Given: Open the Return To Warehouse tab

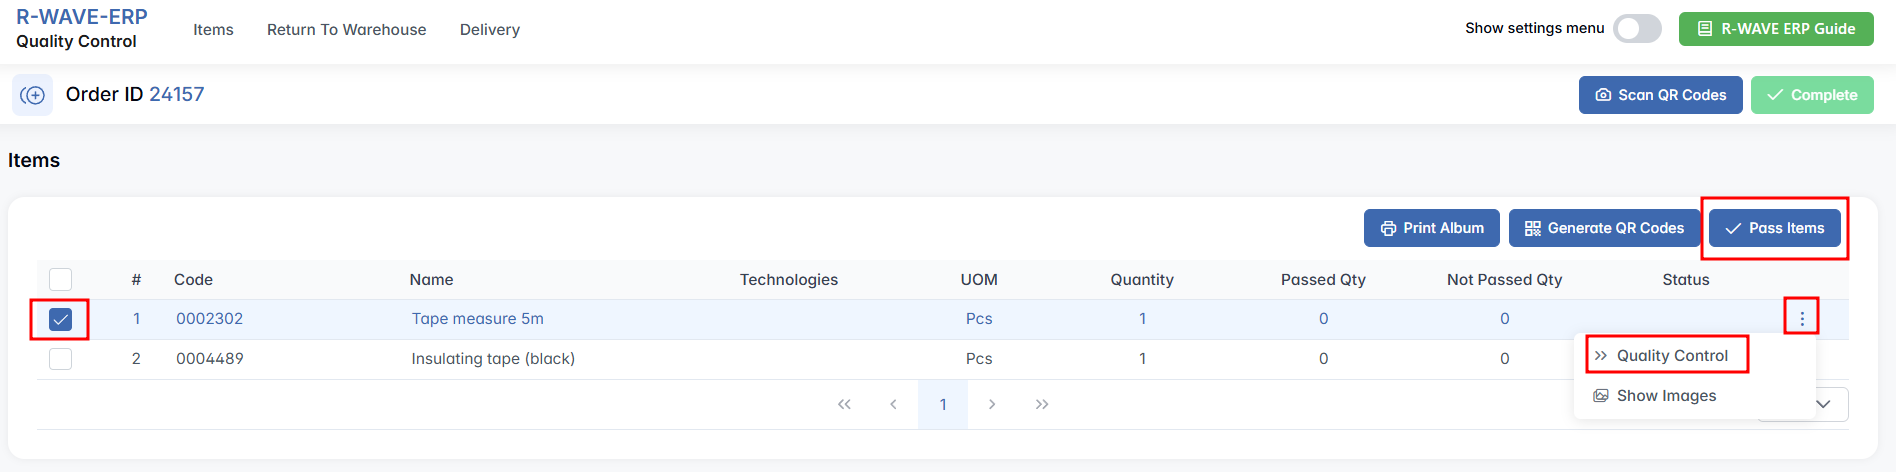Looking at the screenshot, I should (x=346, y=30).
